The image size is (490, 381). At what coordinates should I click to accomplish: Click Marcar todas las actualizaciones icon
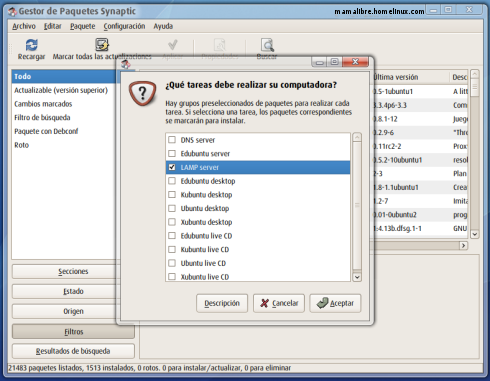click(x=102, y=45)
